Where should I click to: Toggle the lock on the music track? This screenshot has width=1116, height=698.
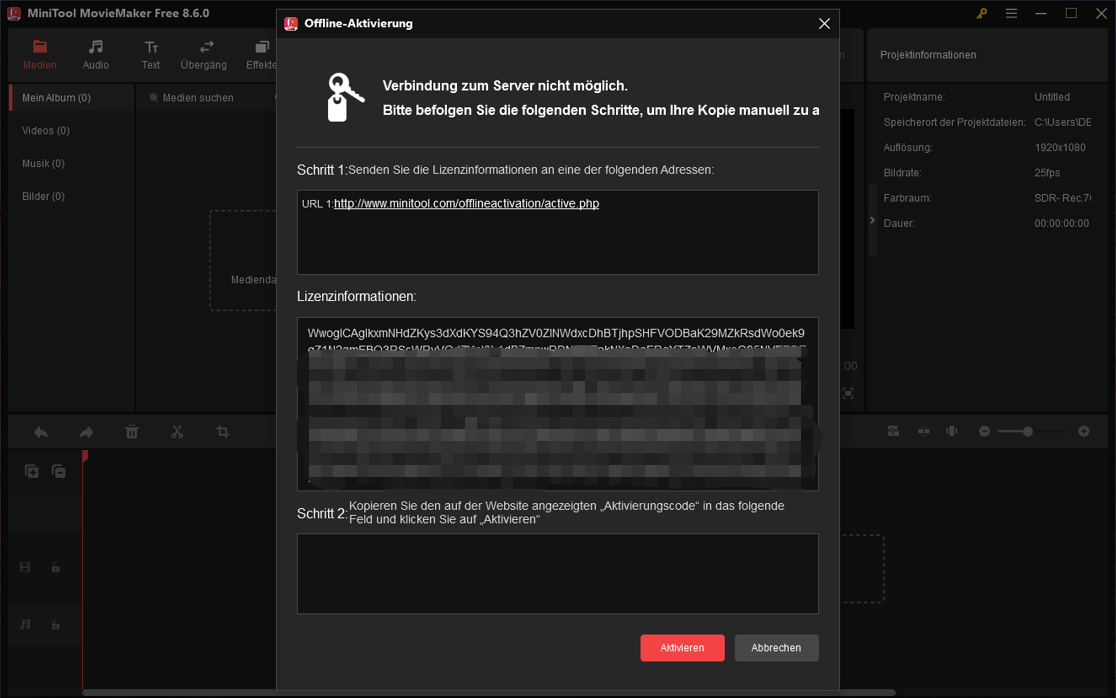pyautogui.click(x=54, y=625)
